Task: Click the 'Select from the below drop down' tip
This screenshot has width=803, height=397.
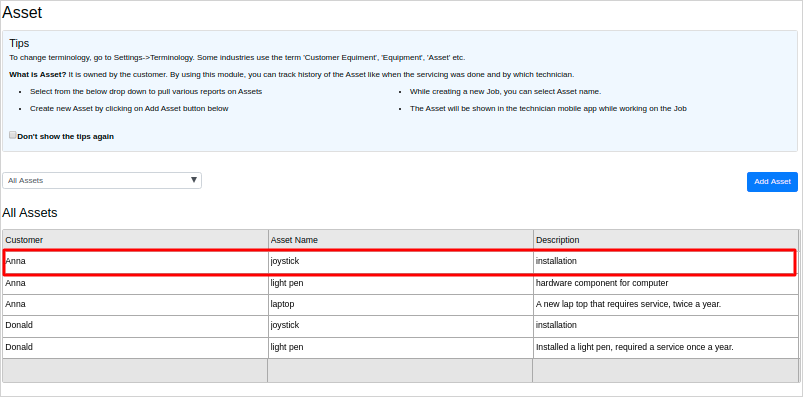Action: point(146,91)
